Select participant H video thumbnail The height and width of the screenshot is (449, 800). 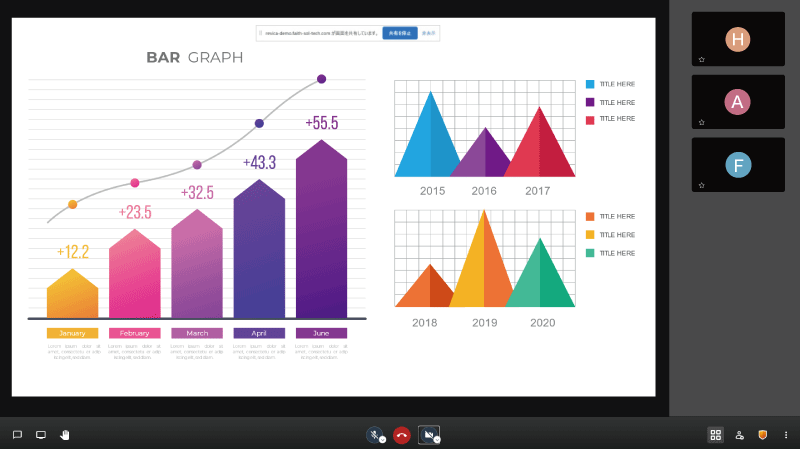(738, 39)
